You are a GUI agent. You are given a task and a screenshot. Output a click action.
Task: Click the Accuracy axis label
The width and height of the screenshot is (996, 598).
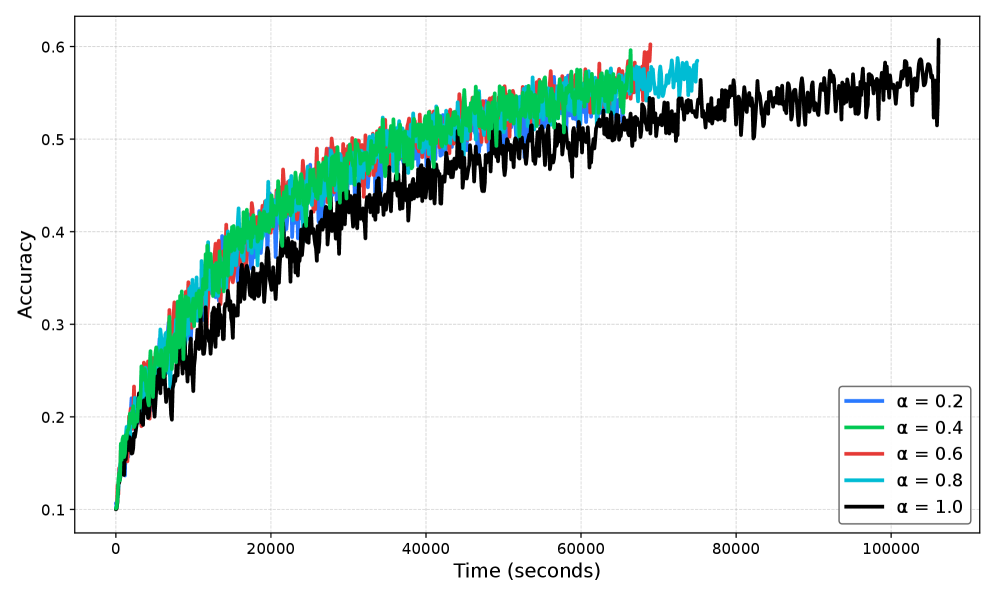click(25, 275)
